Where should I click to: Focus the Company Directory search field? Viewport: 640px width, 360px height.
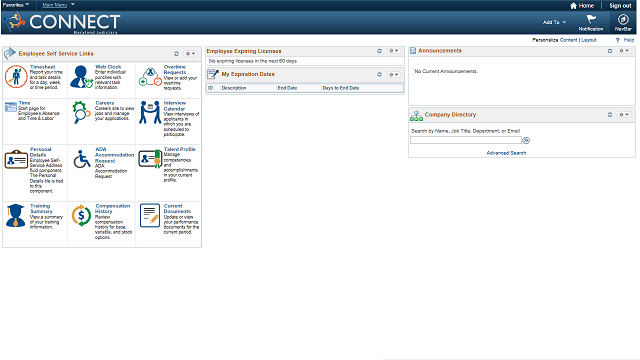tap(466, 140)
